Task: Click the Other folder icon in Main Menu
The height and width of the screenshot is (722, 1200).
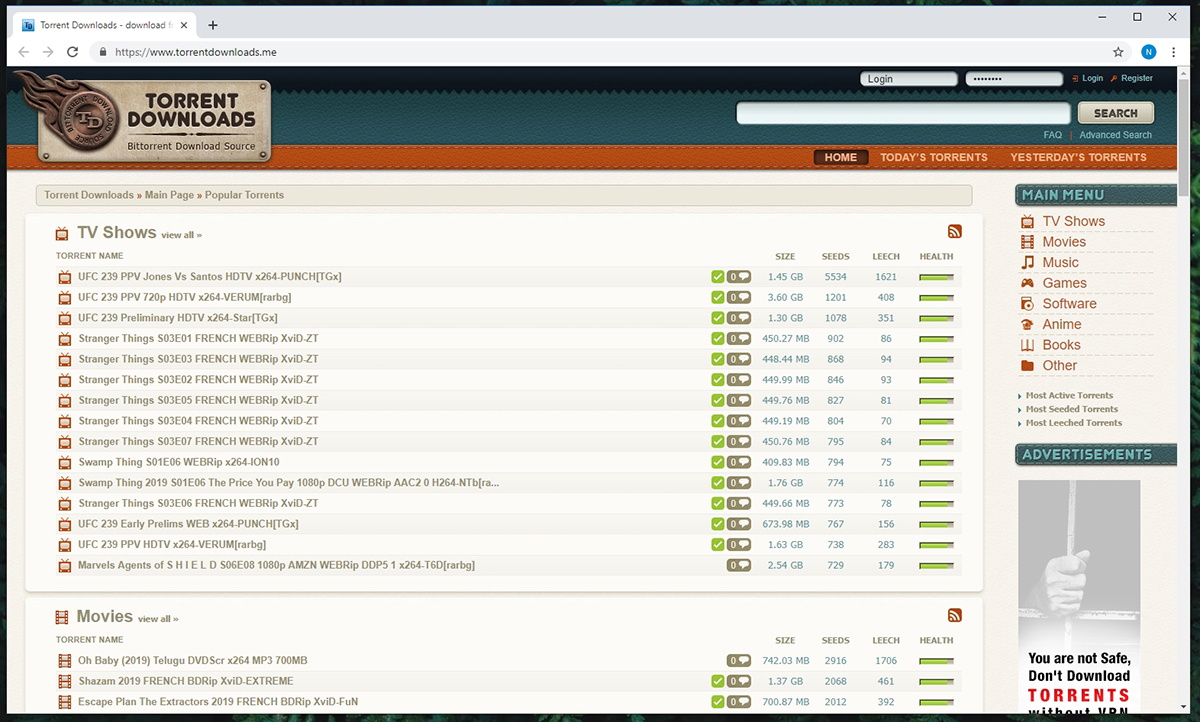Action: point(1027,366)
